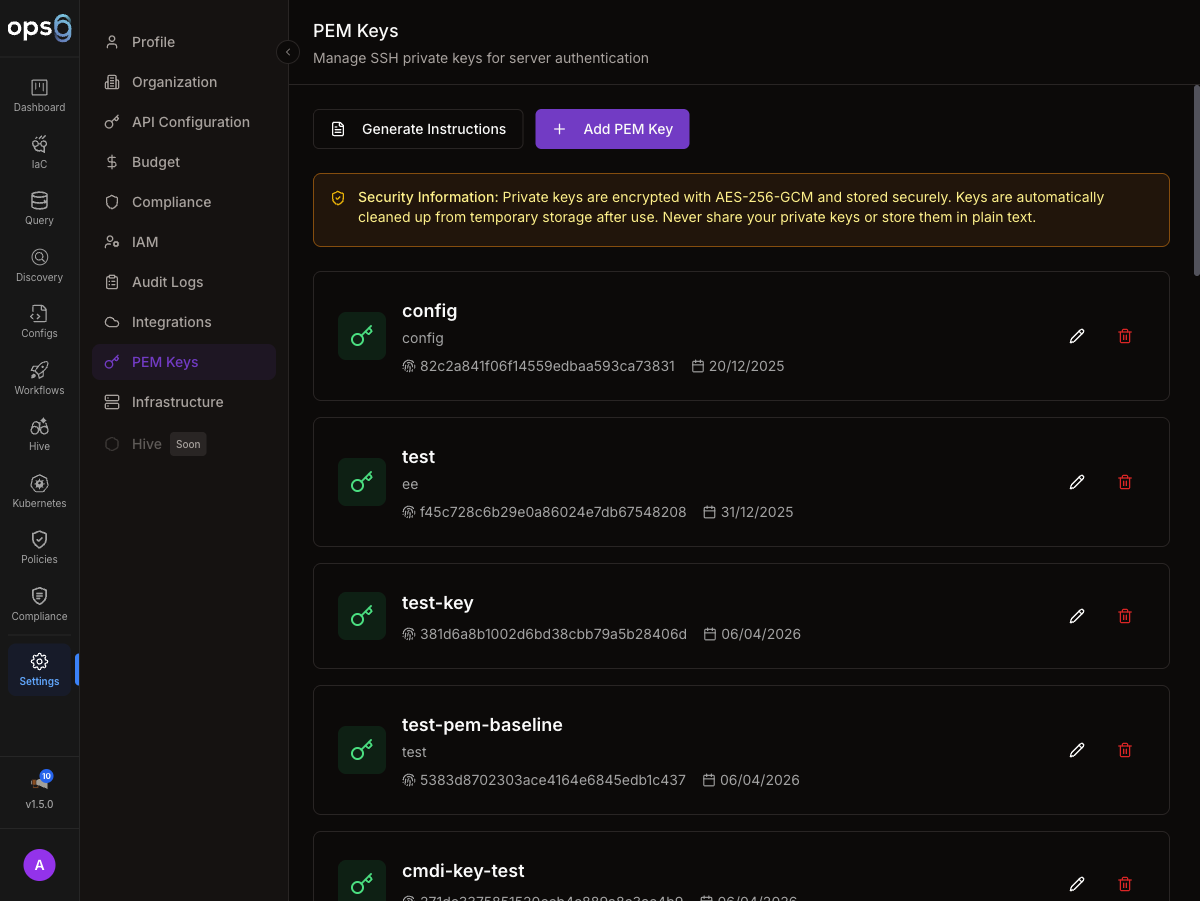Select the IaC sidebar icon

(x=39, y=150)
